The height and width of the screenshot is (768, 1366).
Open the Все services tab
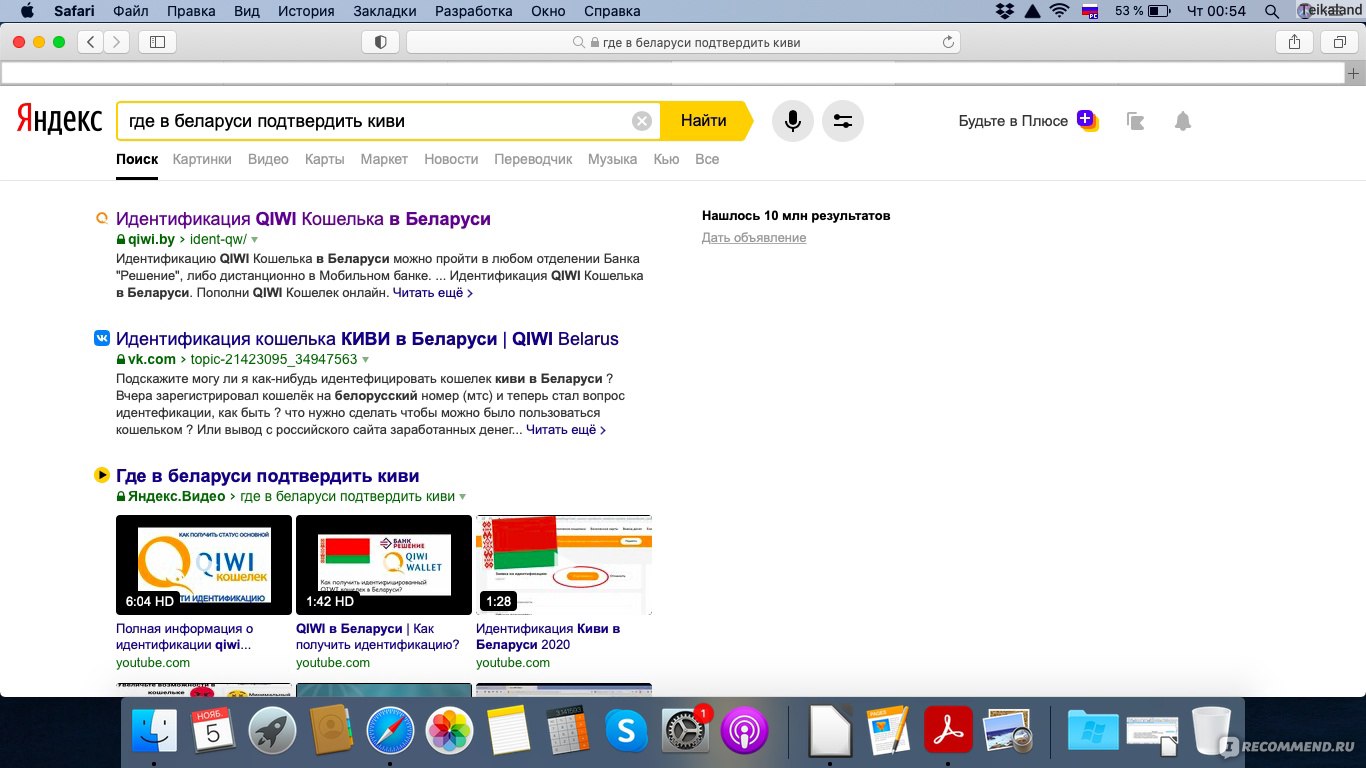click(707, 159)
